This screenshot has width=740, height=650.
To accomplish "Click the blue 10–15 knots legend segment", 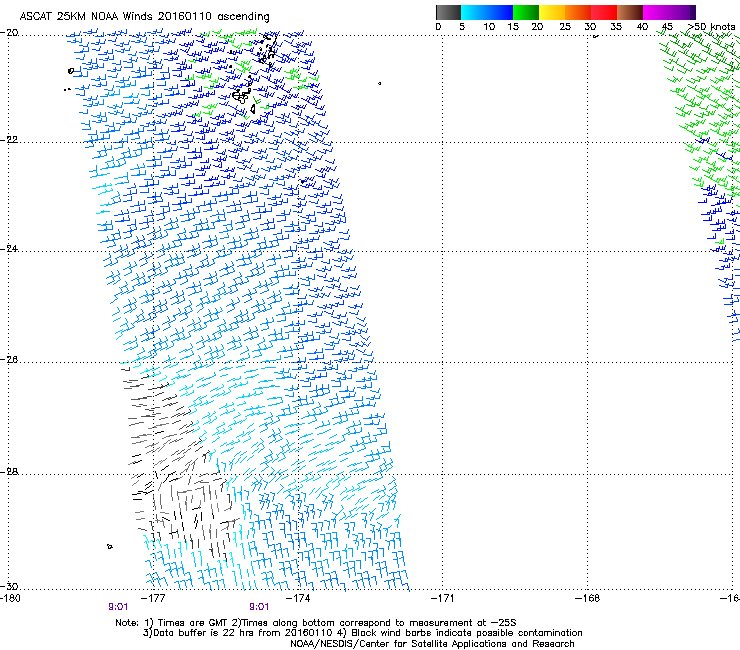I will point(500,12).
